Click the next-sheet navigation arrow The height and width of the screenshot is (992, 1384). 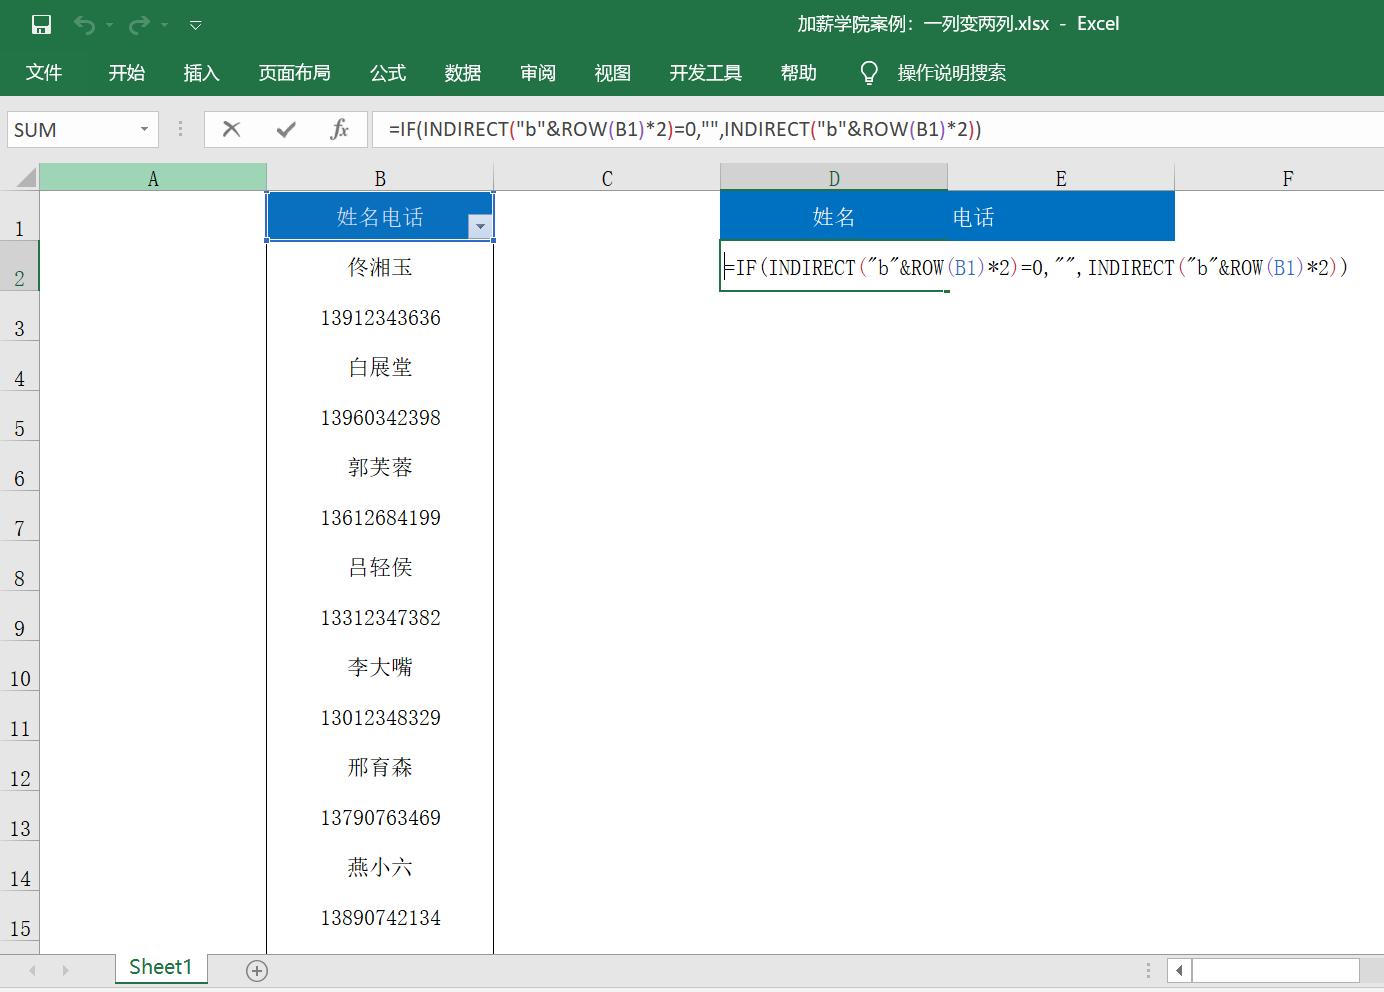64,968
